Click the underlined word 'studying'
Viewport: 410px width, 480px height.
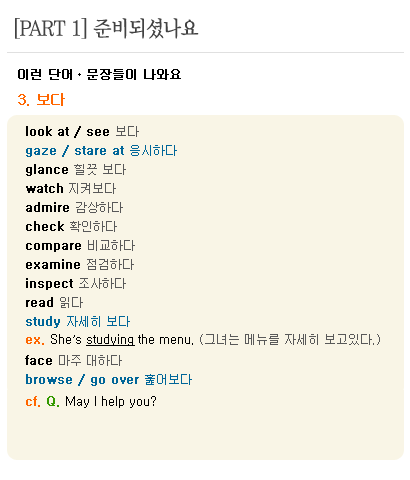pos(110,340)
